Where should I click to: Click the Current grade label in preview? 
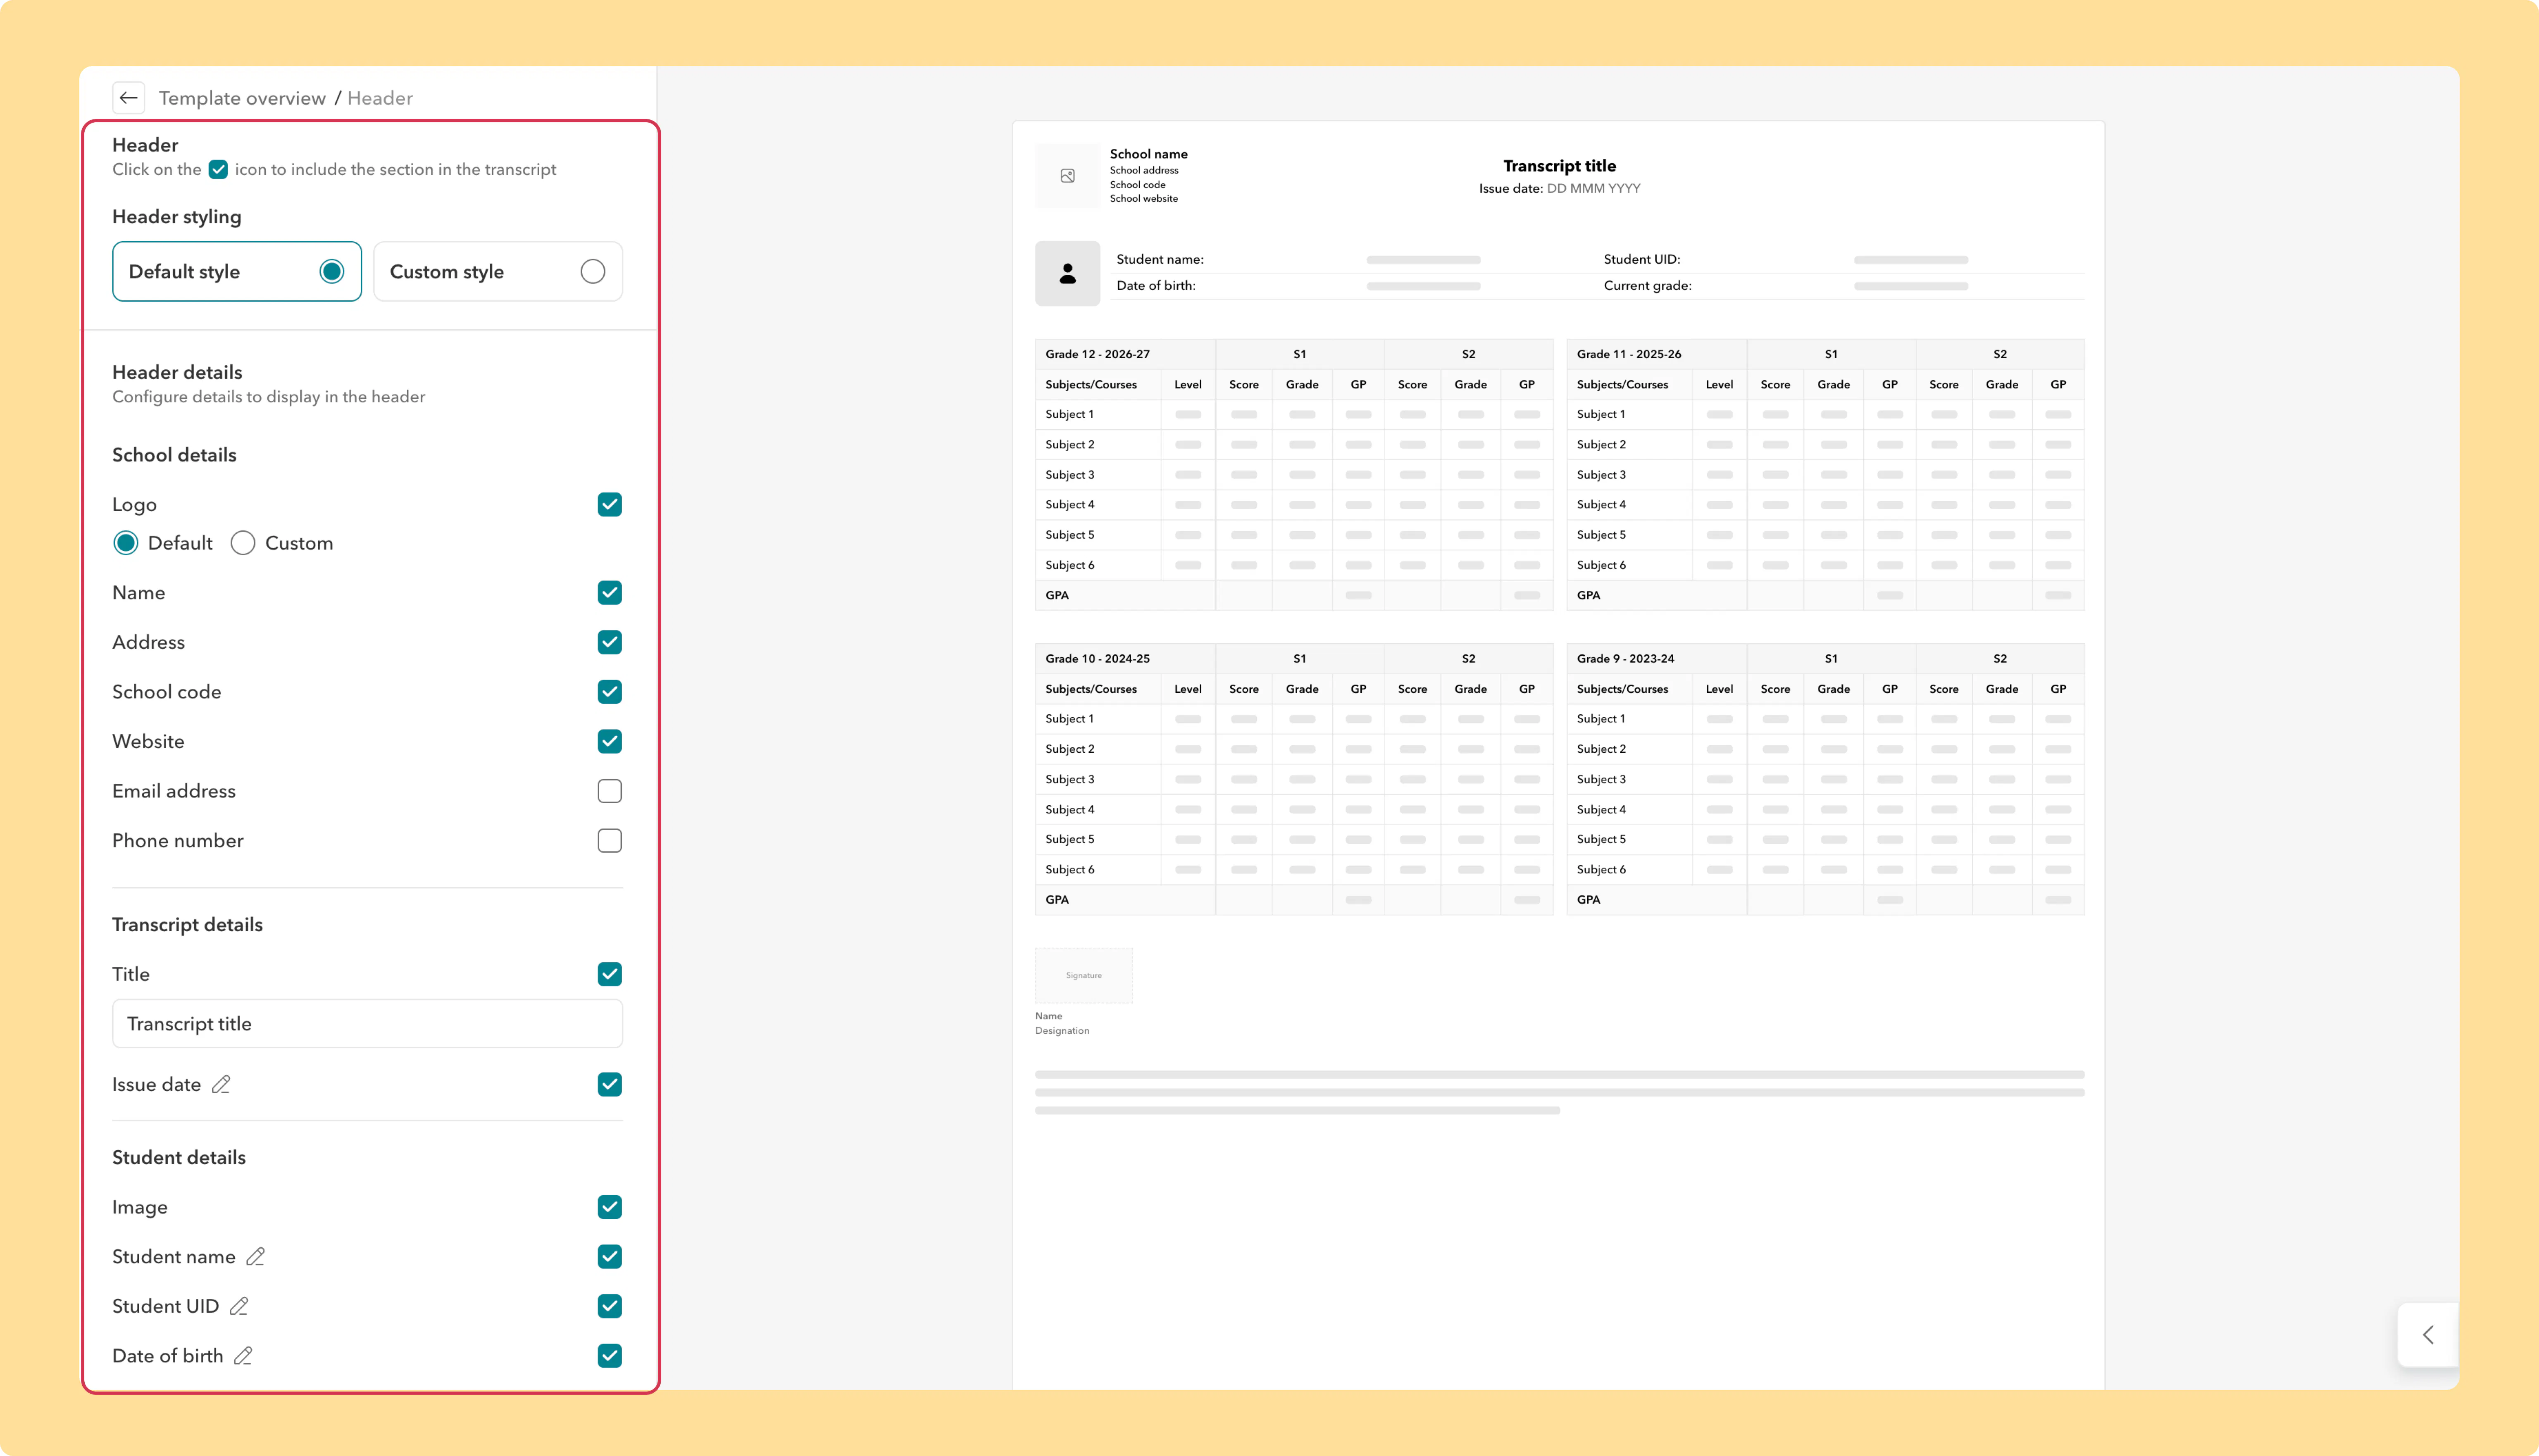1648,286
